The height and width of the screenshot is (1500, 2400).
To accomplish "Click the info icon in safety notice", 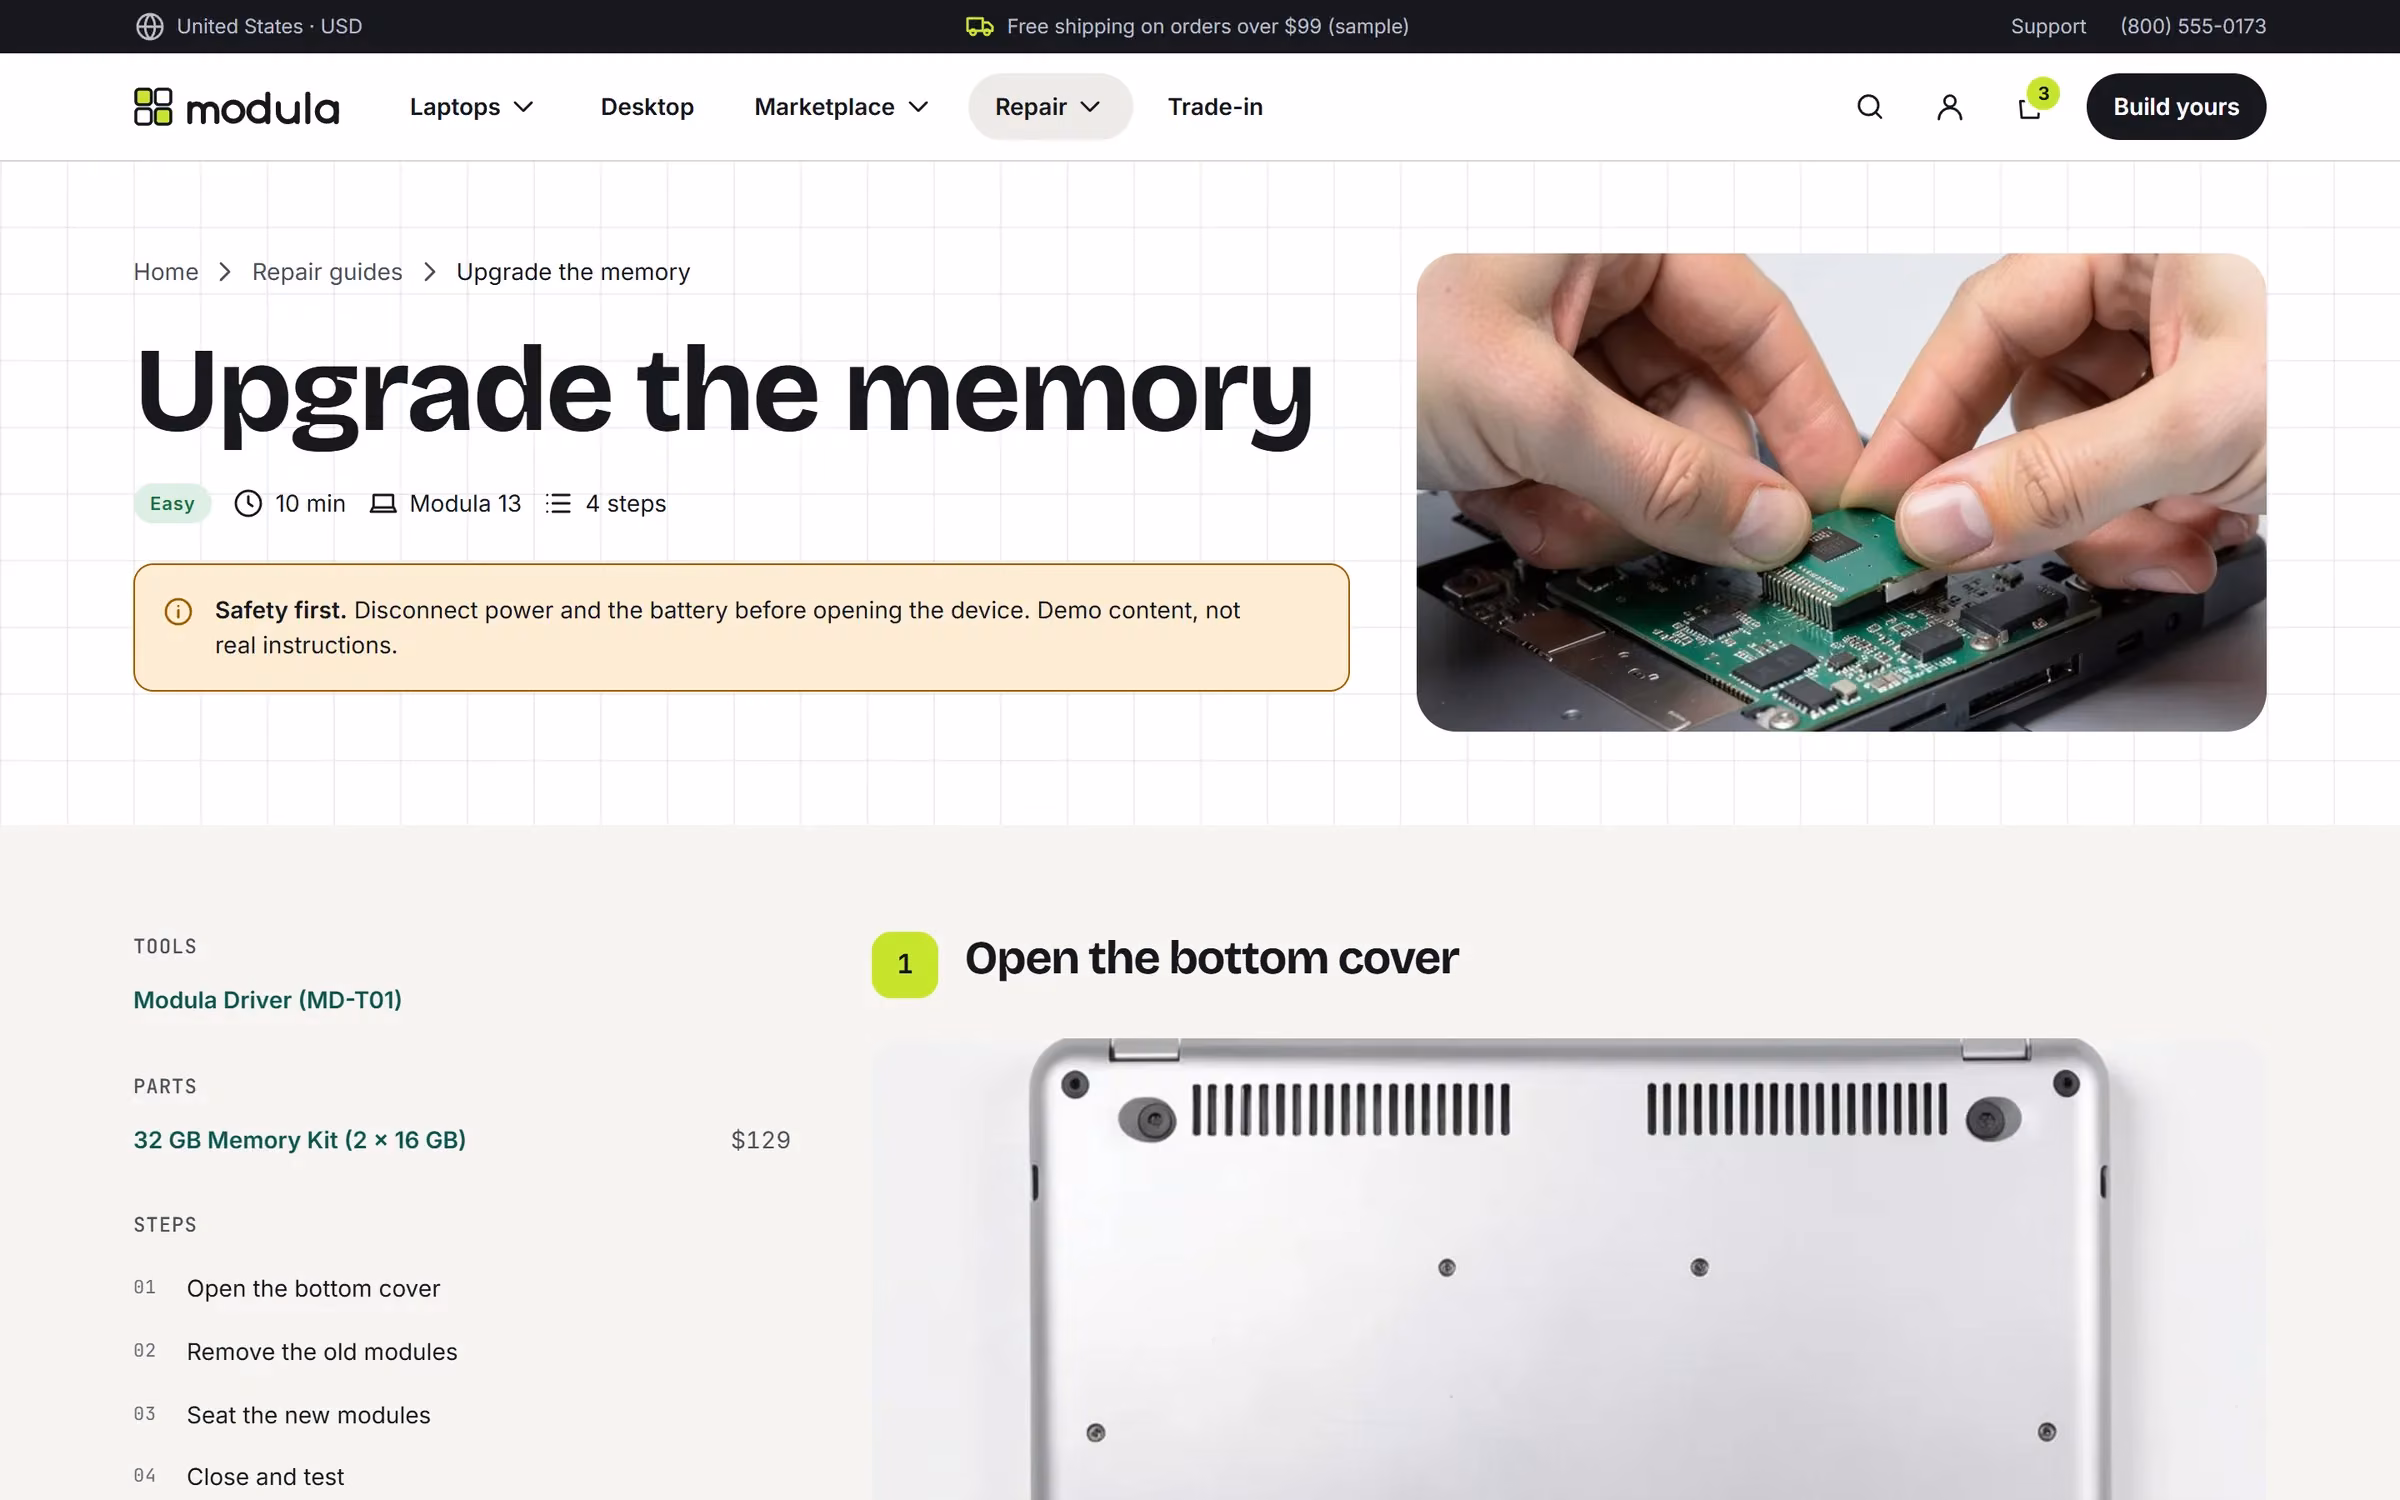I will tap(178, 611).
